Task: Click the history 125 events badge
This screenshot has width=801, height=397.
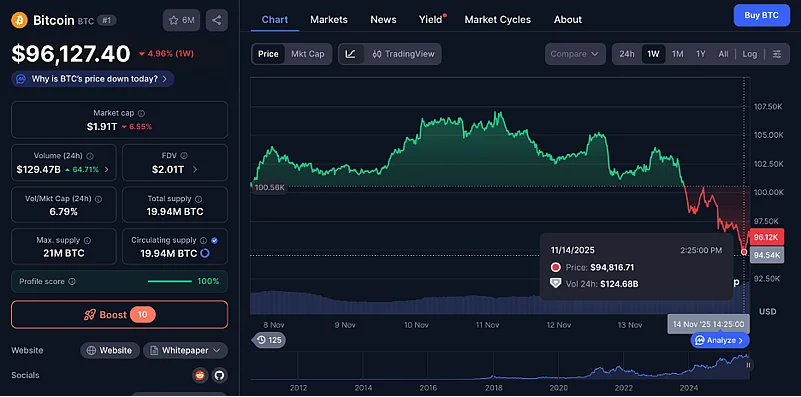Action: click(269, 340)
